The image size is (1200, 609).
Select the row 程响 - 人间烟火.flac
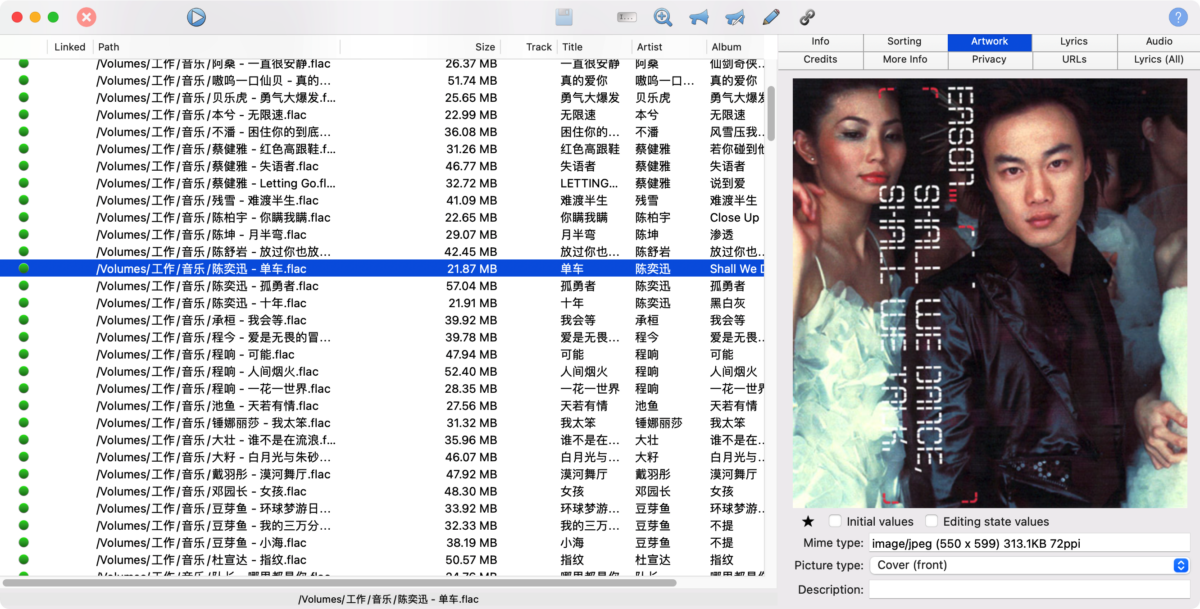pyautogui.click(x=382, y=371)
